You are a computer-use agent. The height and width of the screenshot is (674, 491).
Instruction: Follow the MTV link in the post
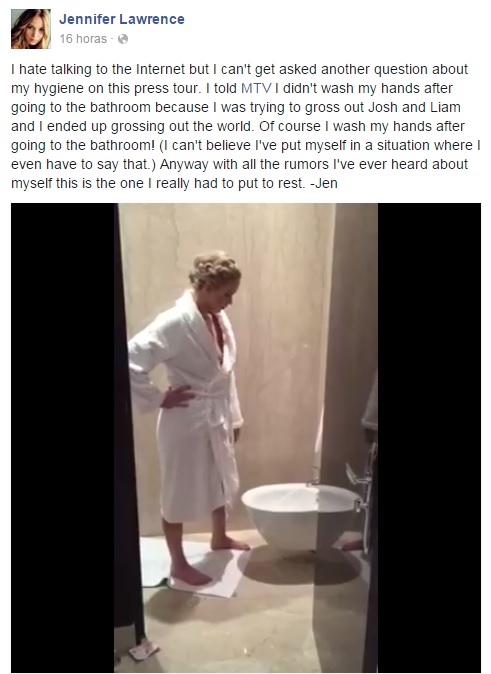[256, 88]
